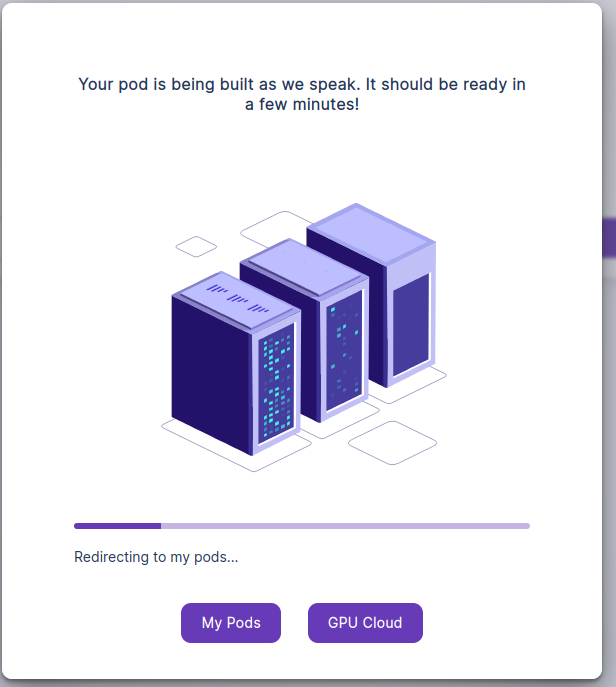
Task: Click the cyan lights panel on the front server
Action: (277, 385)
